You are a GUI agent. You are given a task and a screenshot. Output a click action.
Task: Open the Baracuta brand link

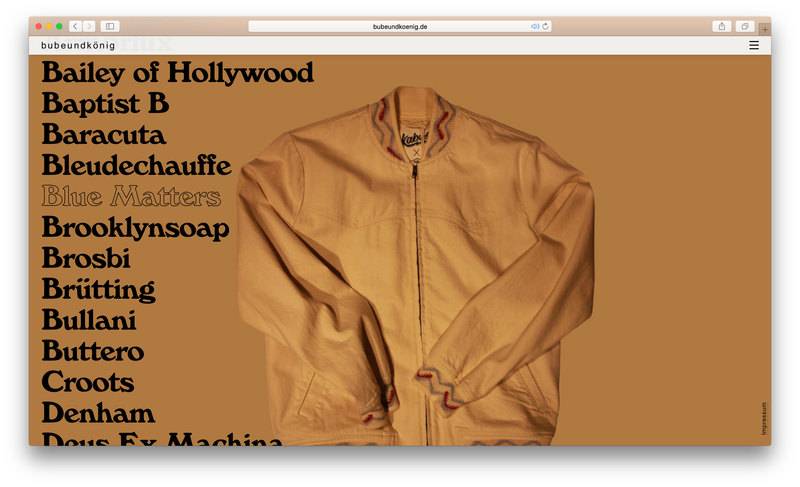point(103,135)
